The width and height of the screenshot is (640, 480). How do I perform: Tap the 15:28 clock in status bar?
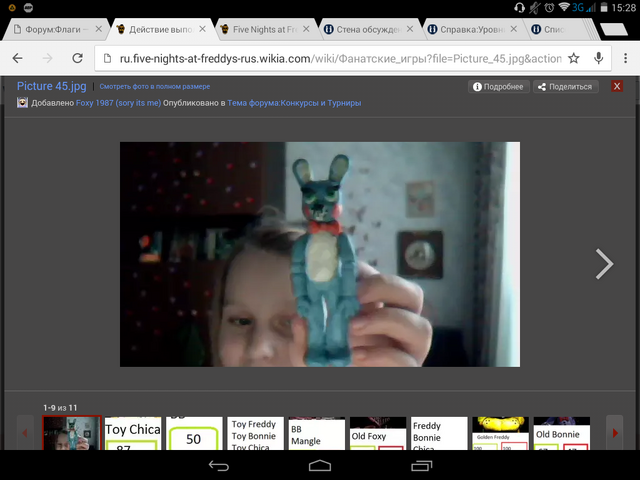(623, 7)
